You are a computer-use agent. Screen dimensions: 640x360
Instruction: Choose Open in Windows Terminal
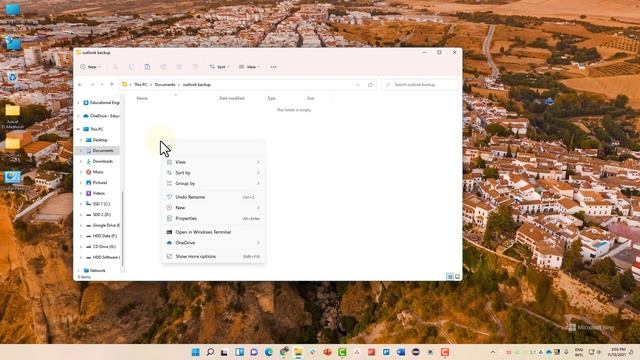pyautogui.click(x=213, y=232)
